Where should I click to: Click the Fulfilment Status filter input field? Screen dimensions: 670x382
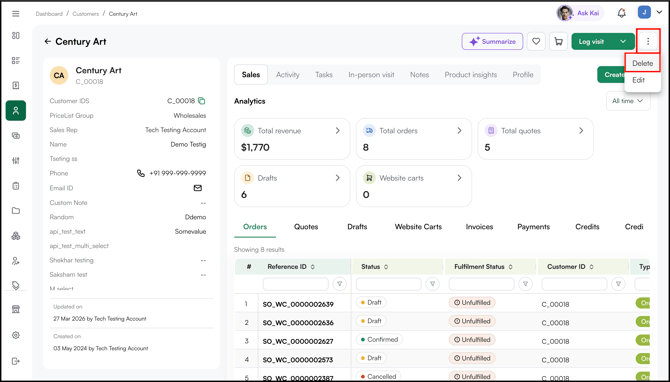pyautogui.click(x=481, y=284)
